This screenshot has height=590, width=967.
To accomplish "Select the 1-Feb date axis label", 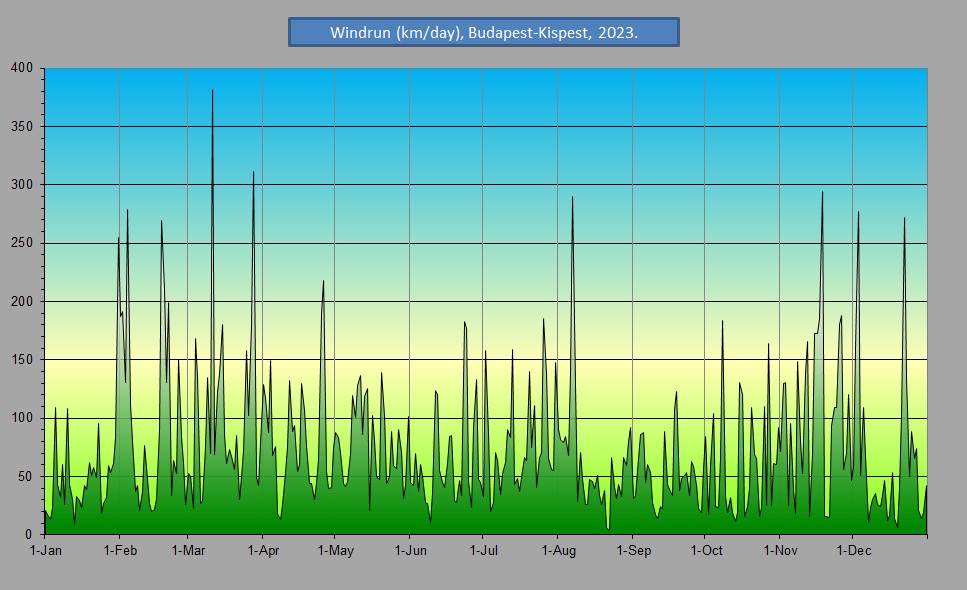I will [x=120, y=550].
